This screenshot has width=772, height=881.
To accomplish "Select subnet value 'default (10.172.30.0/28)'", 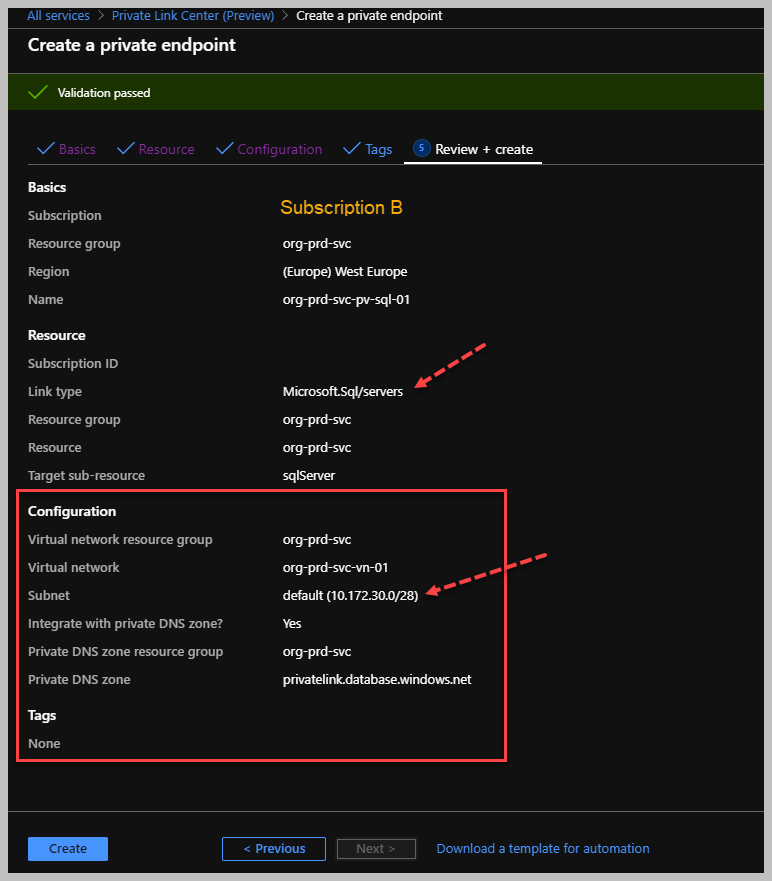I will (351, 596).
